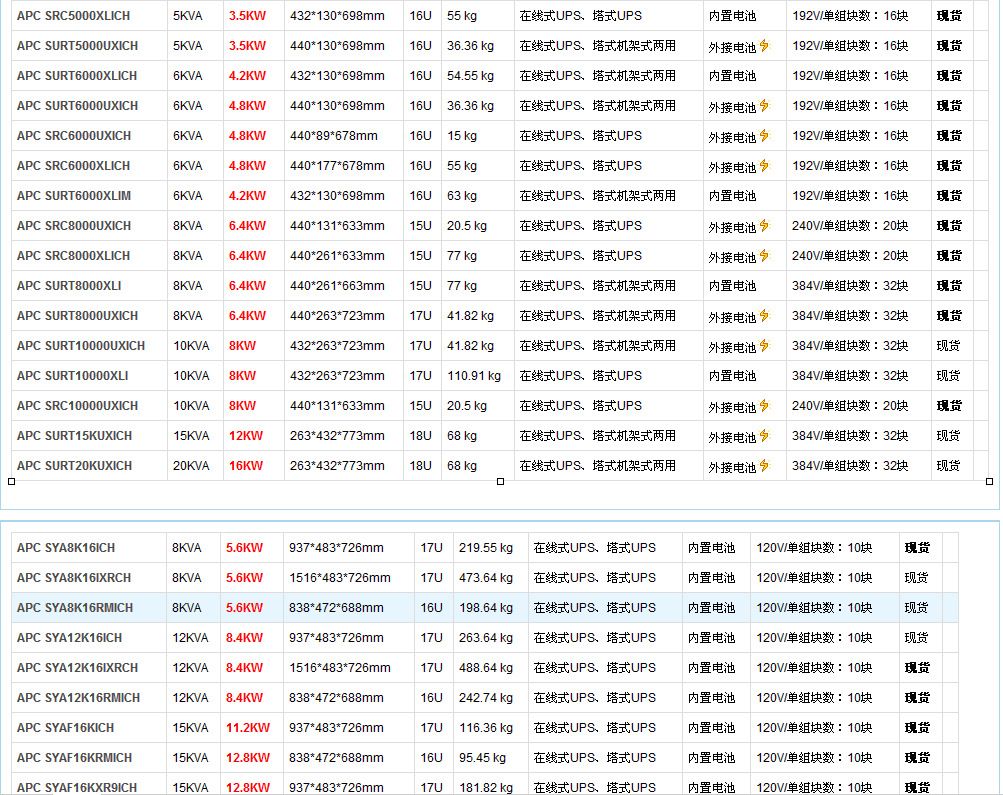The width and height of the screenshot is (1003, 795).
Task: Click the bottom-center resize handle of first table
Action: point(500,481)
